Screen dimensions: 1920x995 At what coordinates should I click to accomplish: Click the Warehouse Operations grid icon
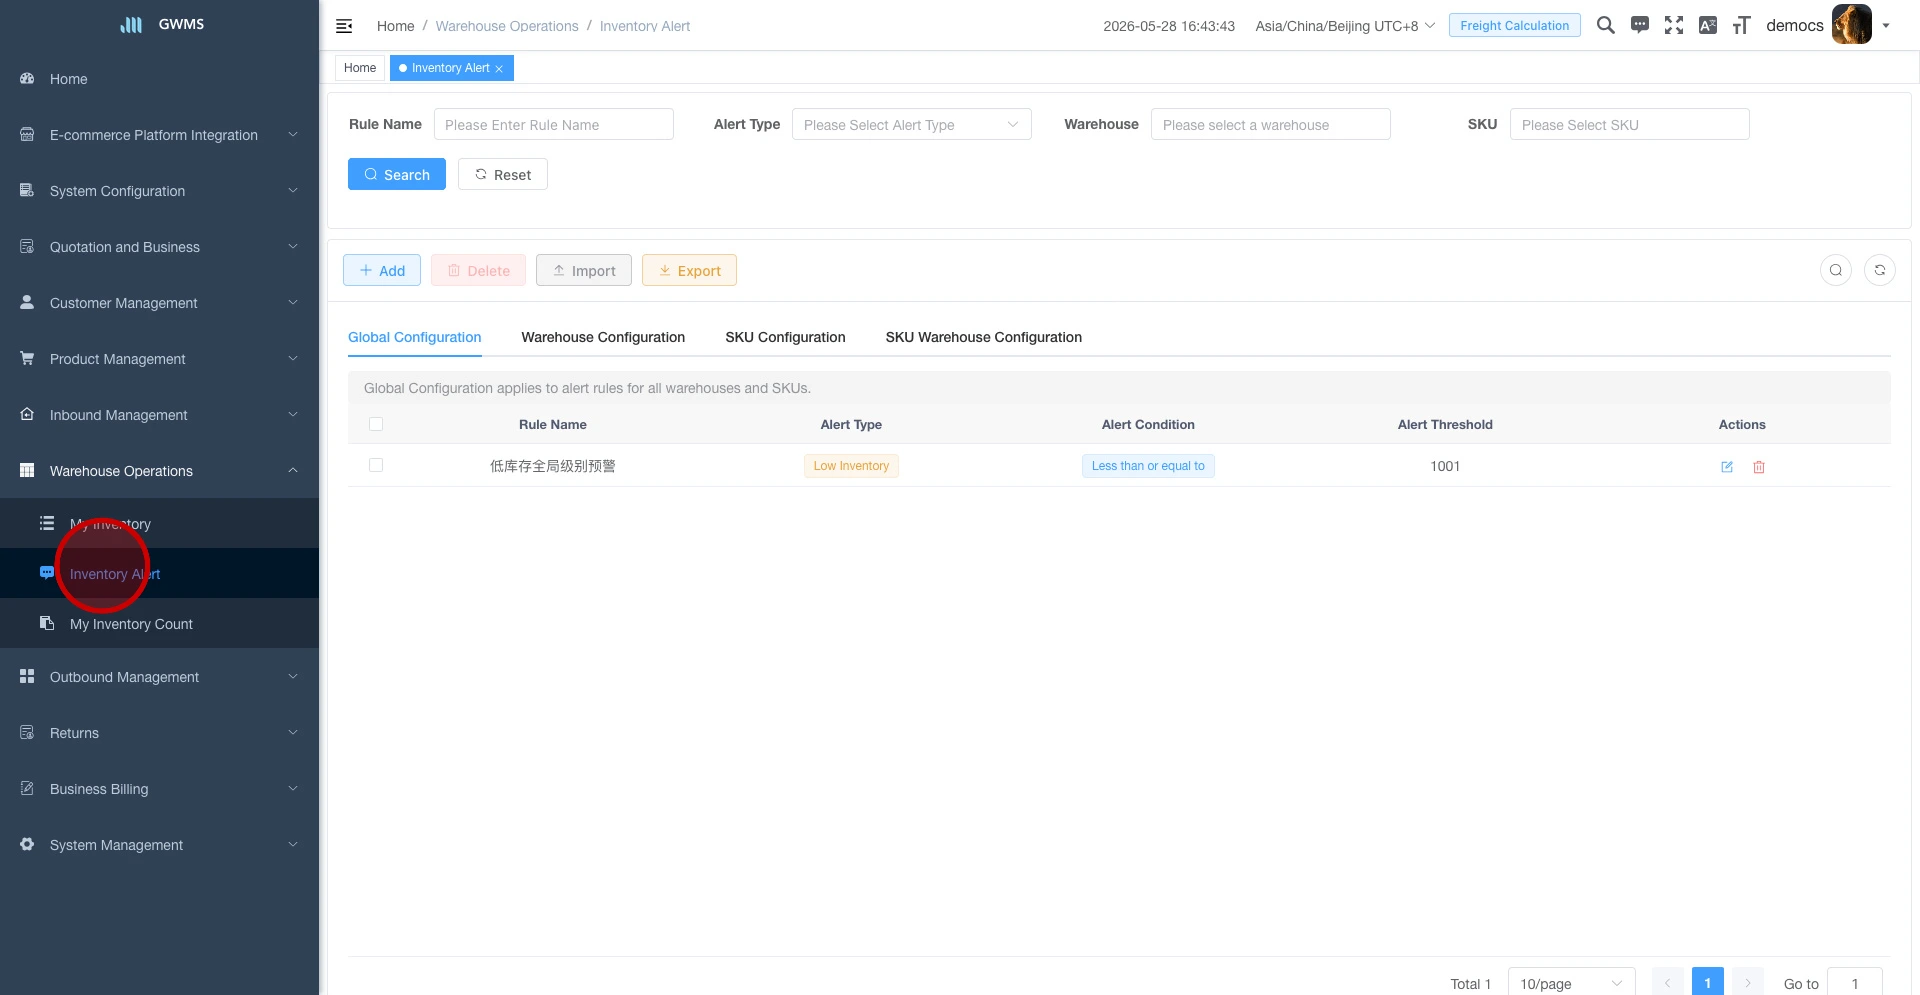[x=27, y=470]
